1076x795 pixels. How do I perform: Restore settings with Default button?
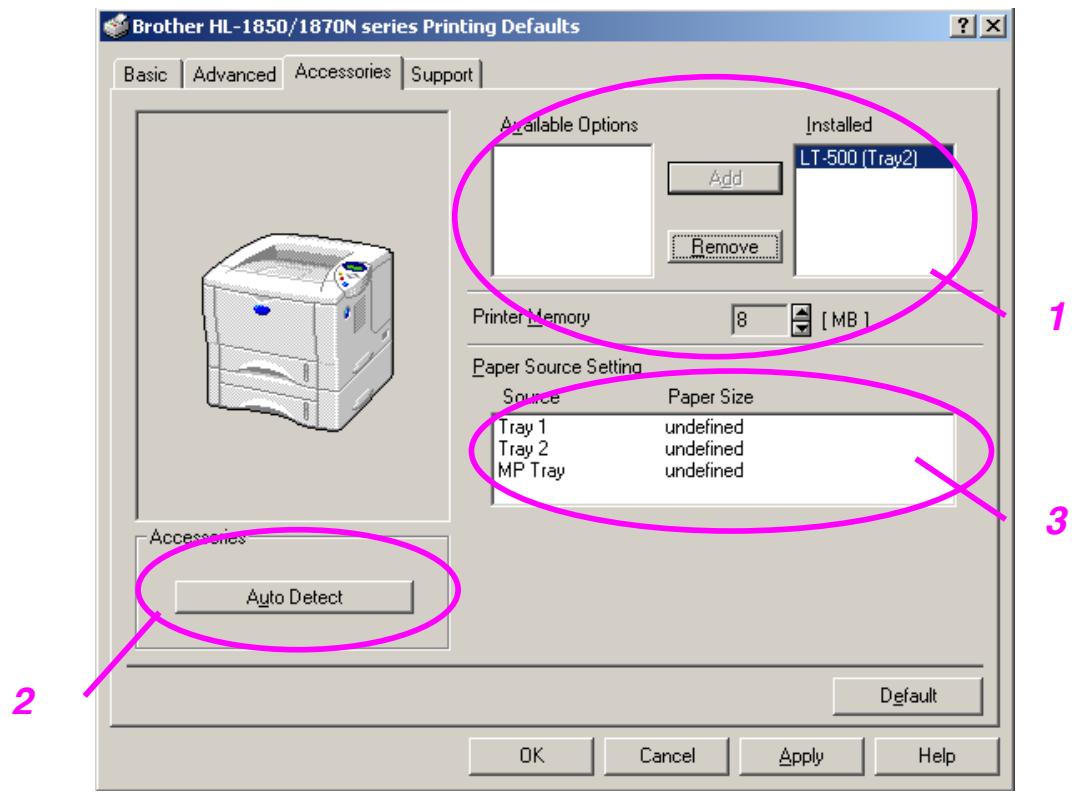pyautogui.click(x=908, y=696)
